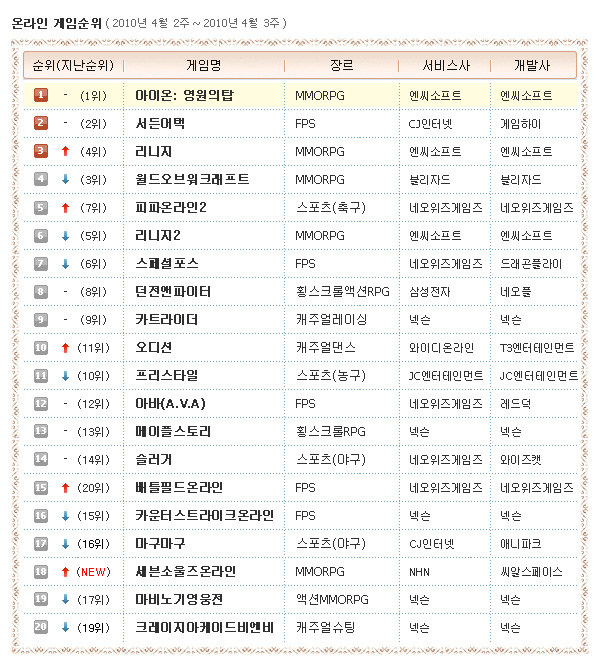The image size is (600, 666).
Task: Click the up arrow beside 피파온라인2's rank
Action: click(65, 207)
